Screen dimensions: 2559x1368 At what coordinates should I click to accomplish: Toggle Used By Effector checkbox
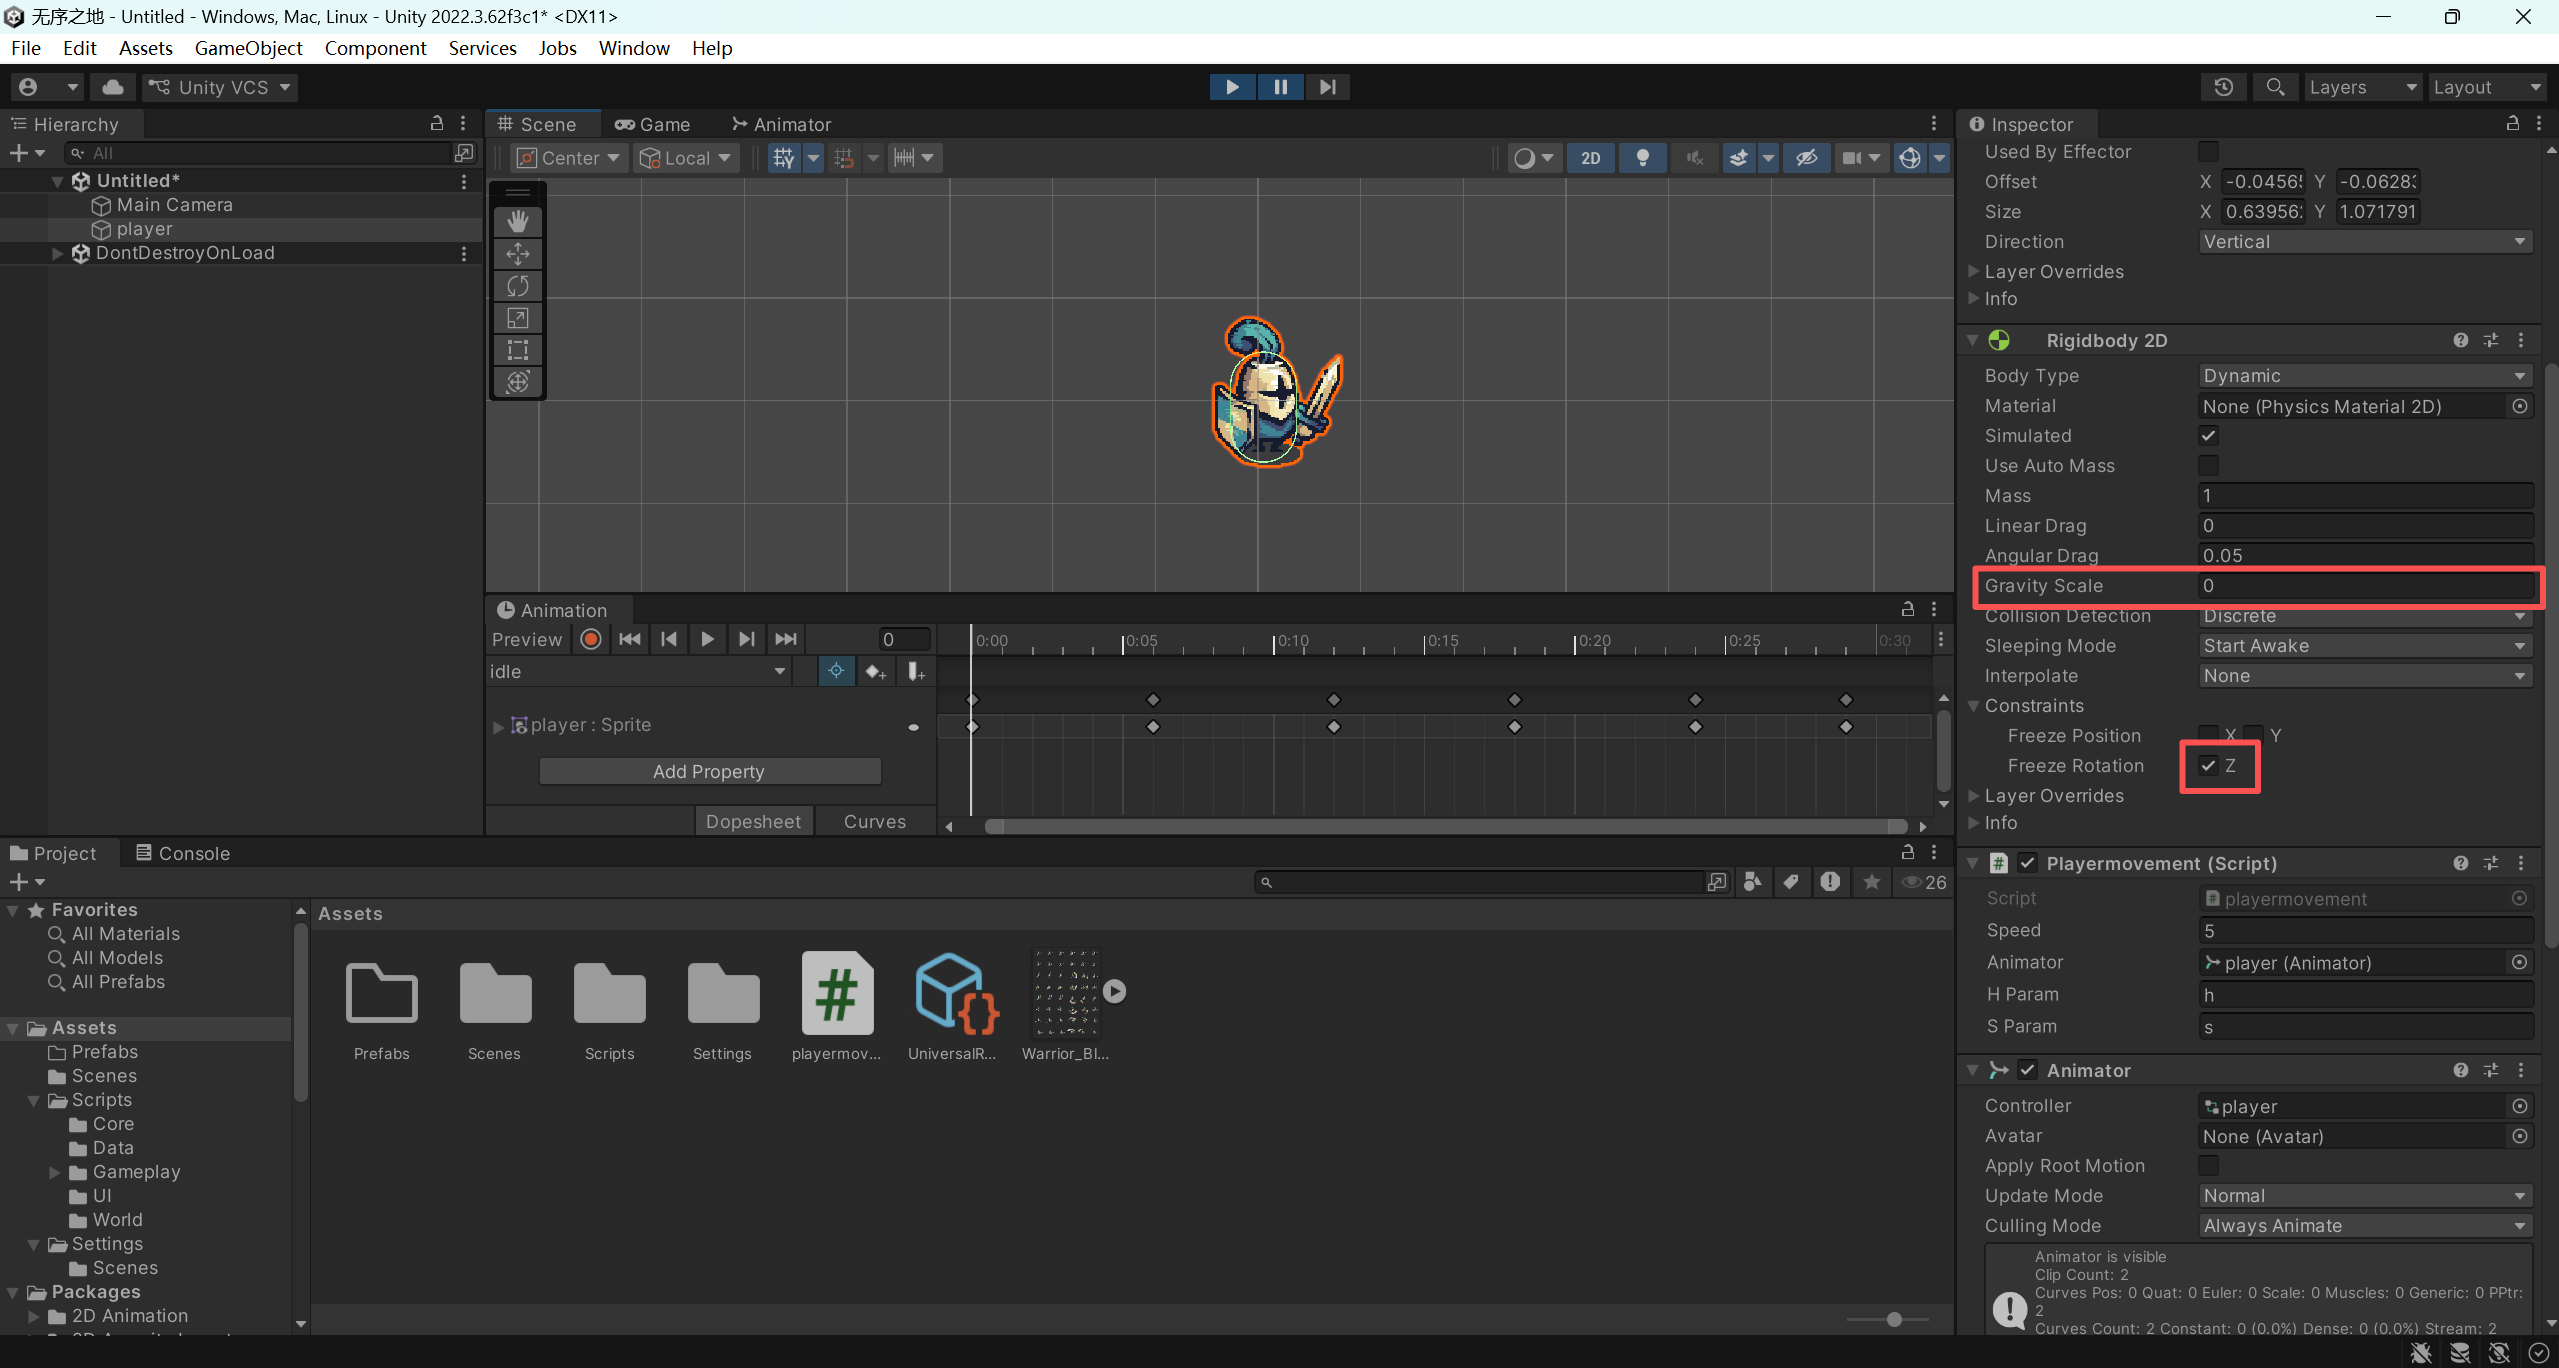2208,152
